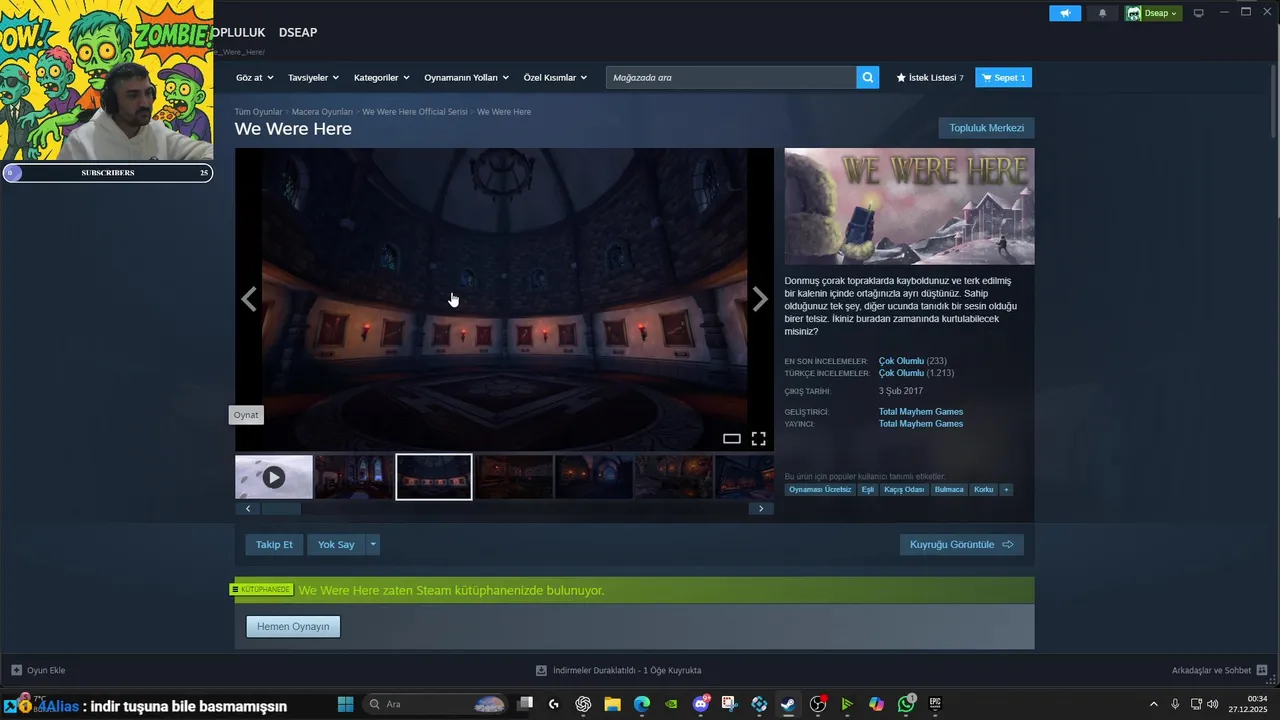Open OBS Studio from taskbar

tap(818, 704)
